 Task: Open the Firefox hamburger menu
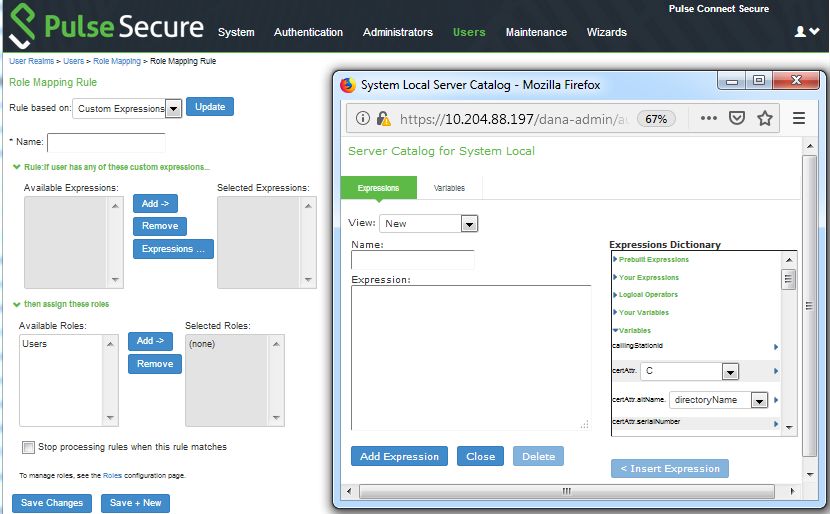pos(799,118)
